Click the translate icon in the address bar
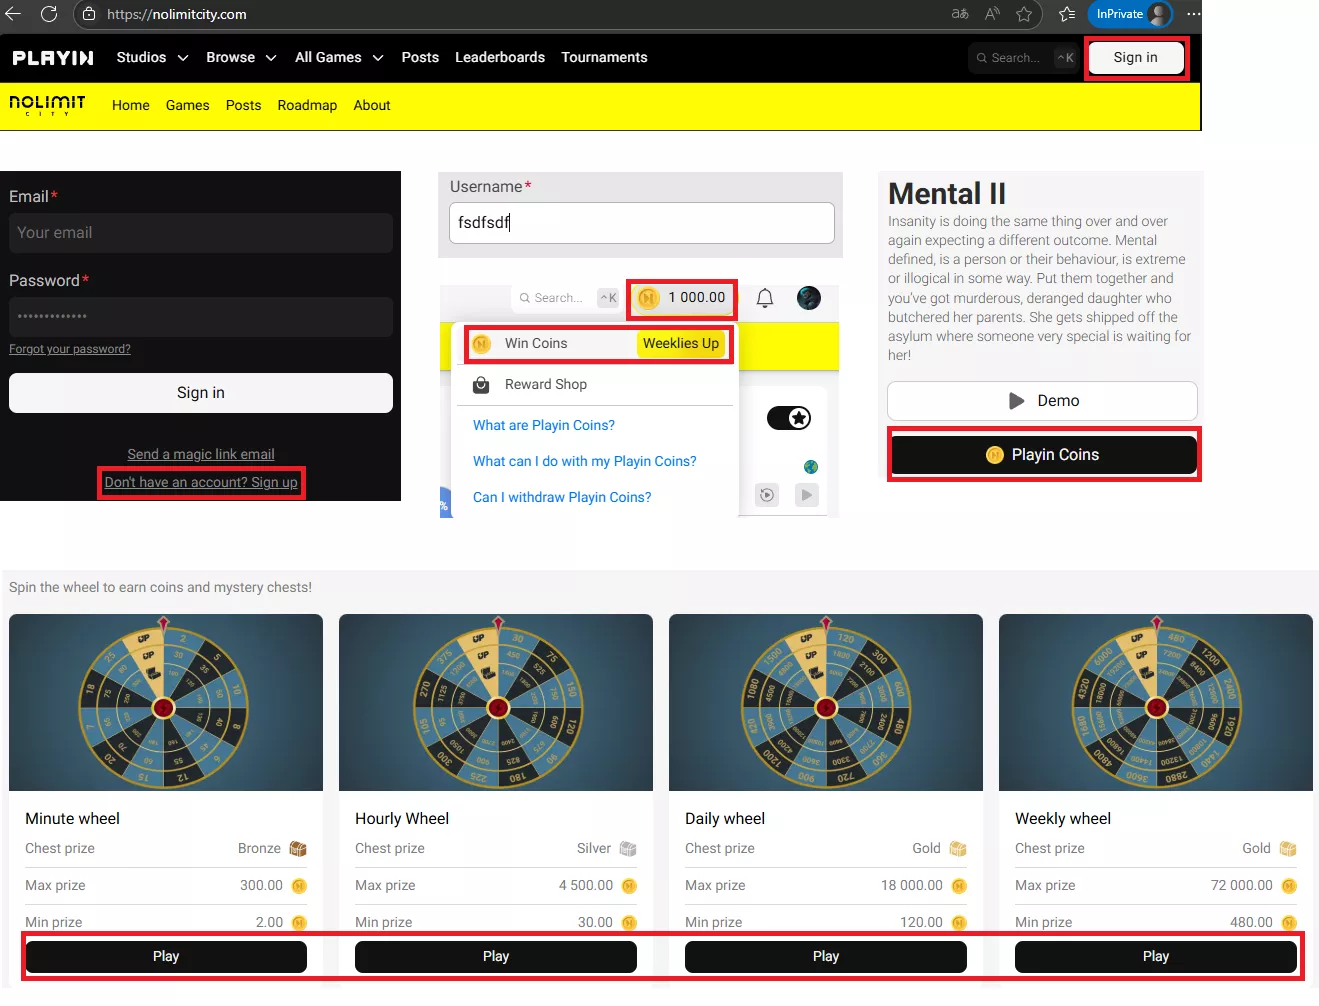The width and height of the screenshot is (1319, 1006). (x=960, y=14)
